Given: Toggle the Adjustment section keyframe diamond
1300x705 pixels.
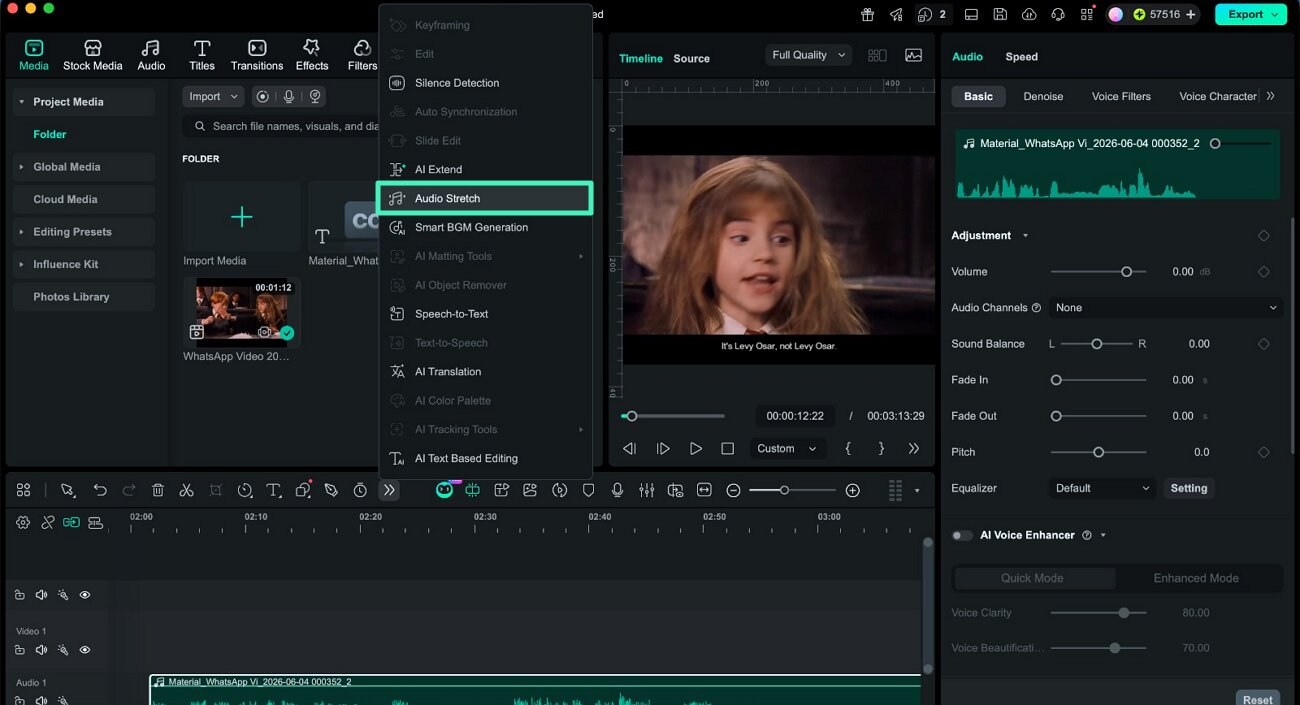Looking at the screenshot, I should pyautogui.click(x=1264, y=236).
